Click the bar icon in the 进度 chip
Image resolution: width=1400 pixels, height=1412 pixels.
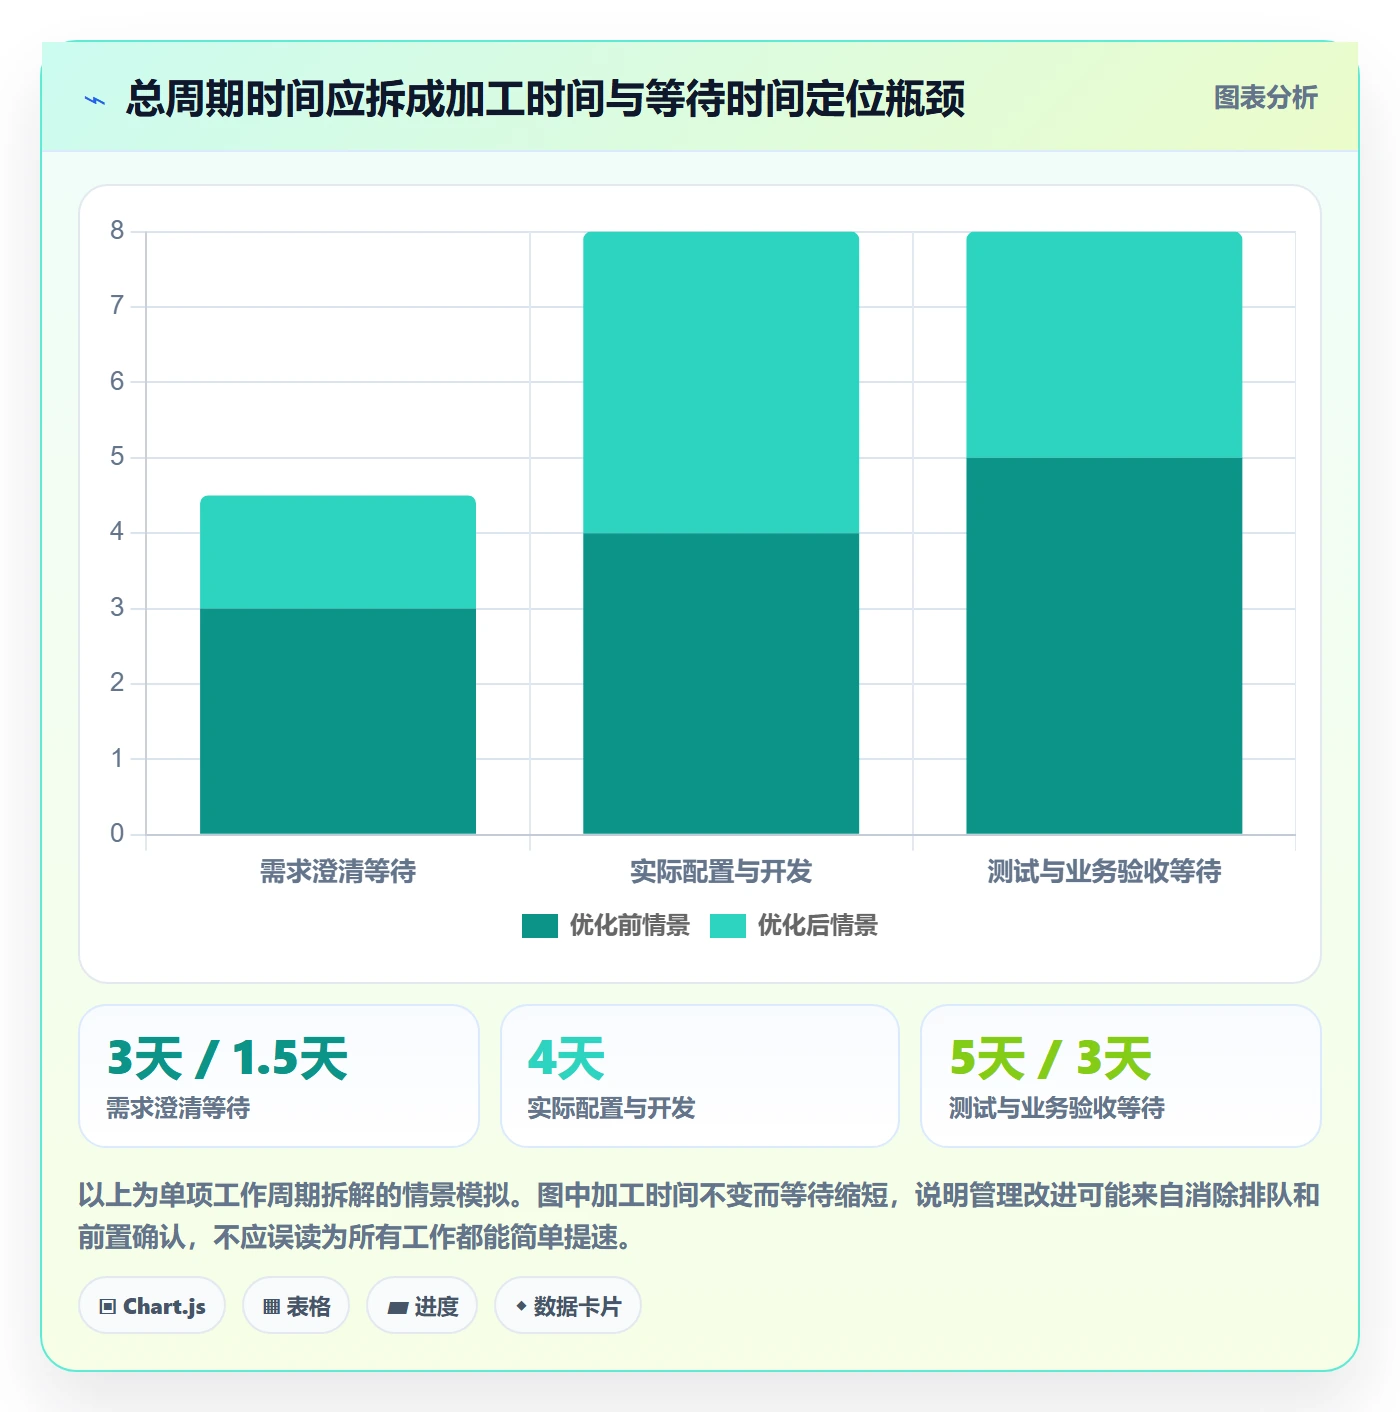click(x=398, y=1307)
